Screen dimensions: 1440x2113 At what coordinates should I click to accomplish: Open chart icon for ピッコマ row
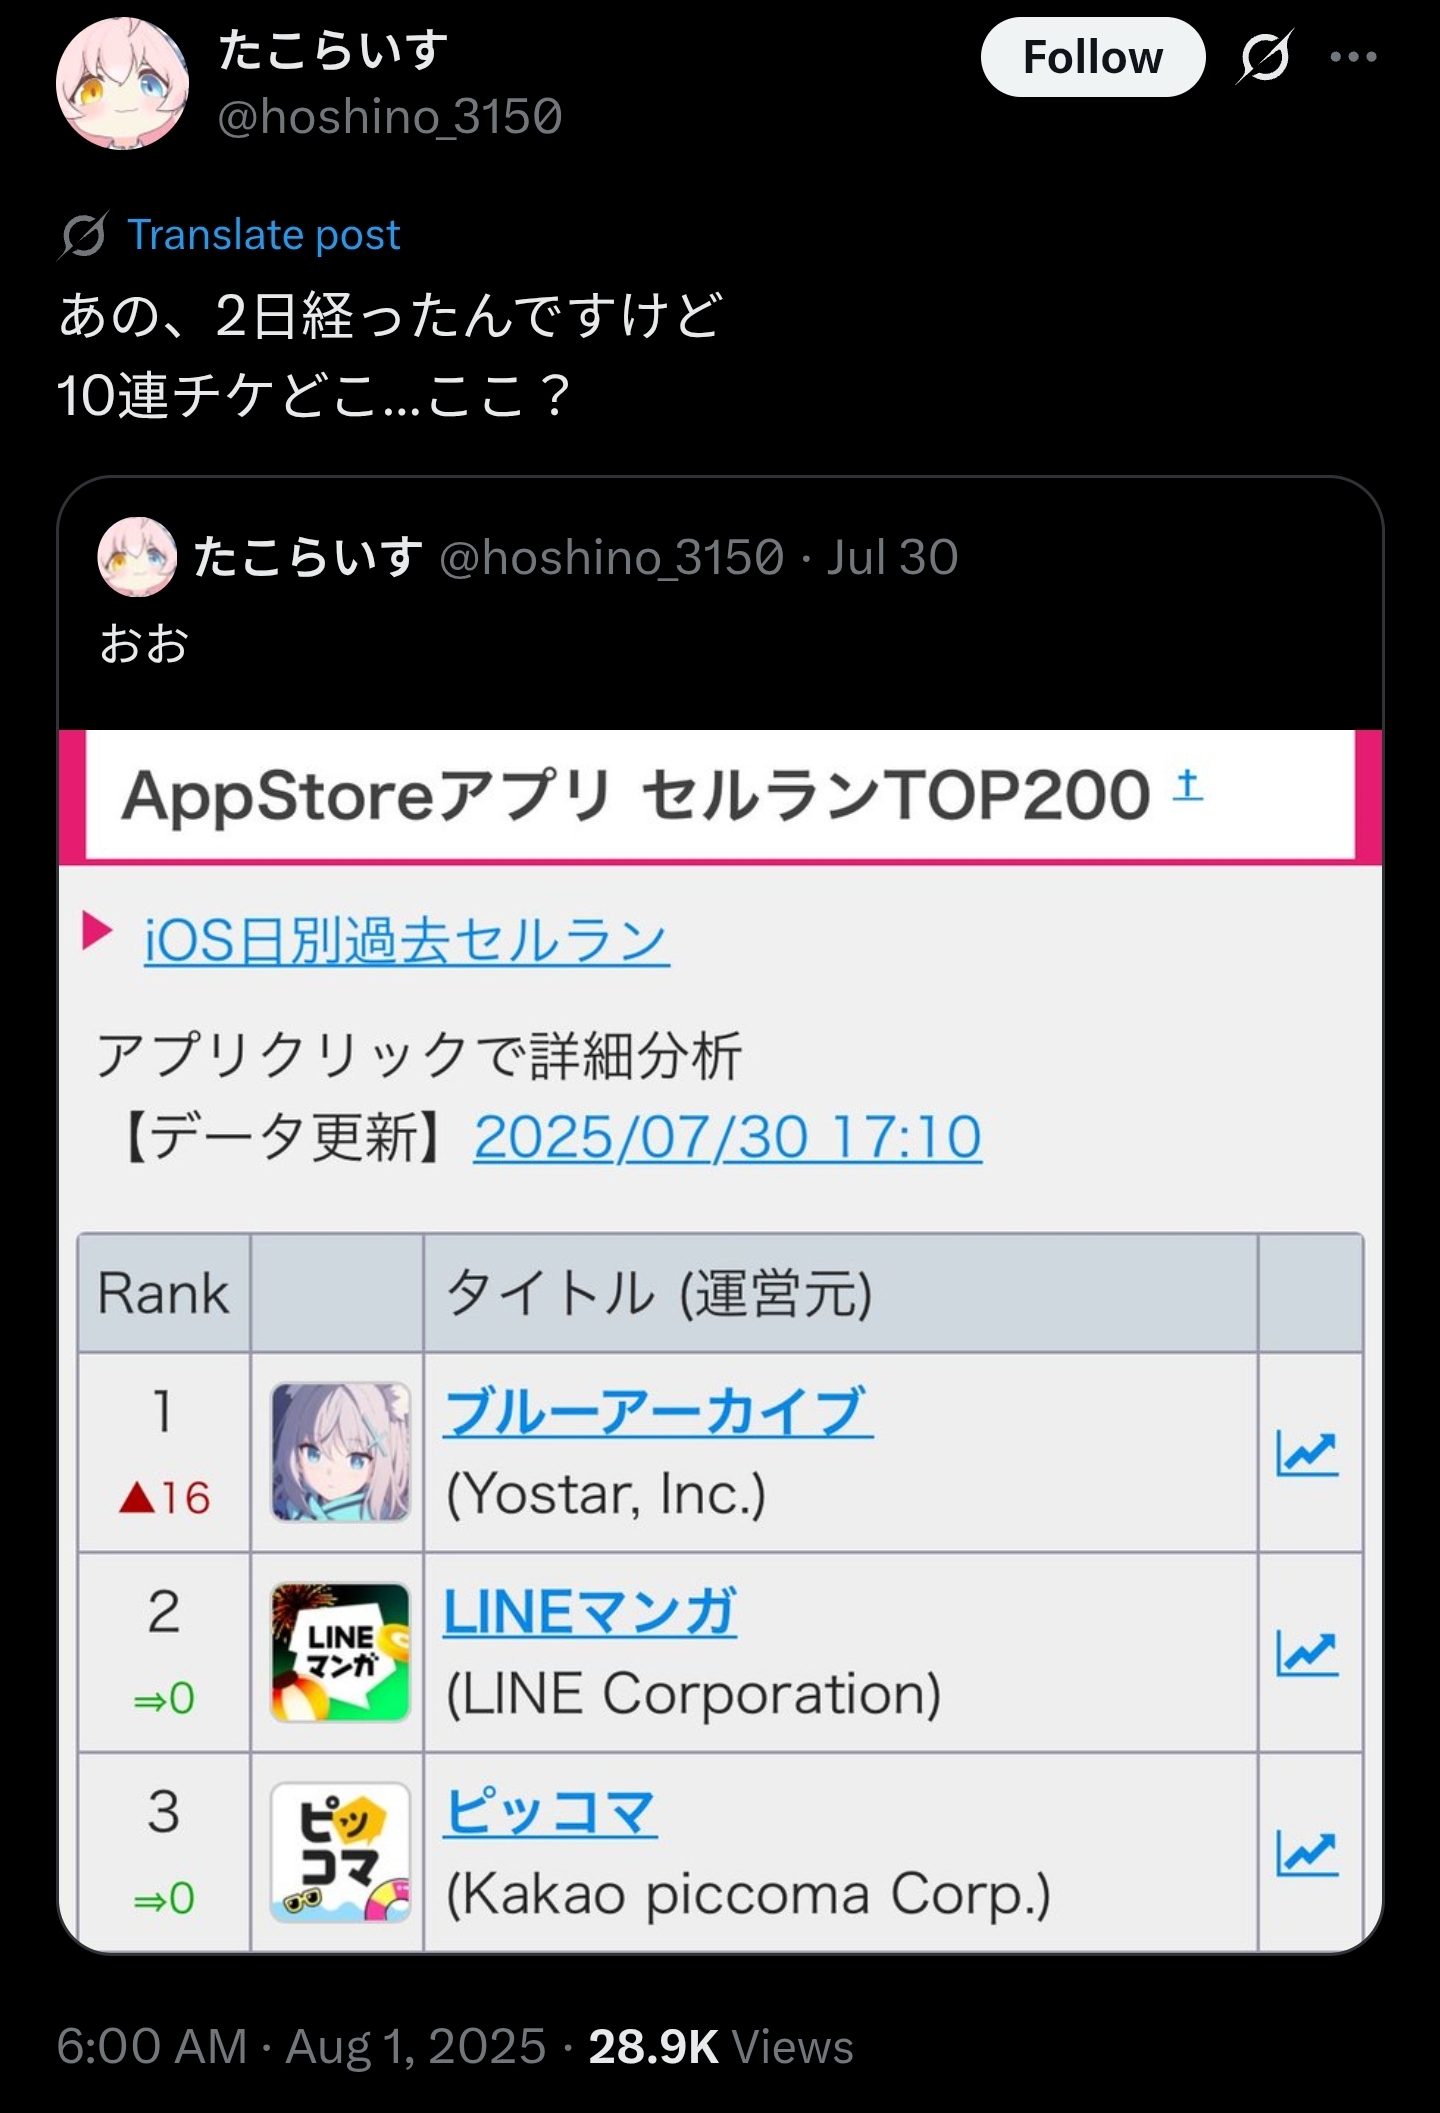pos(1307,1853)
